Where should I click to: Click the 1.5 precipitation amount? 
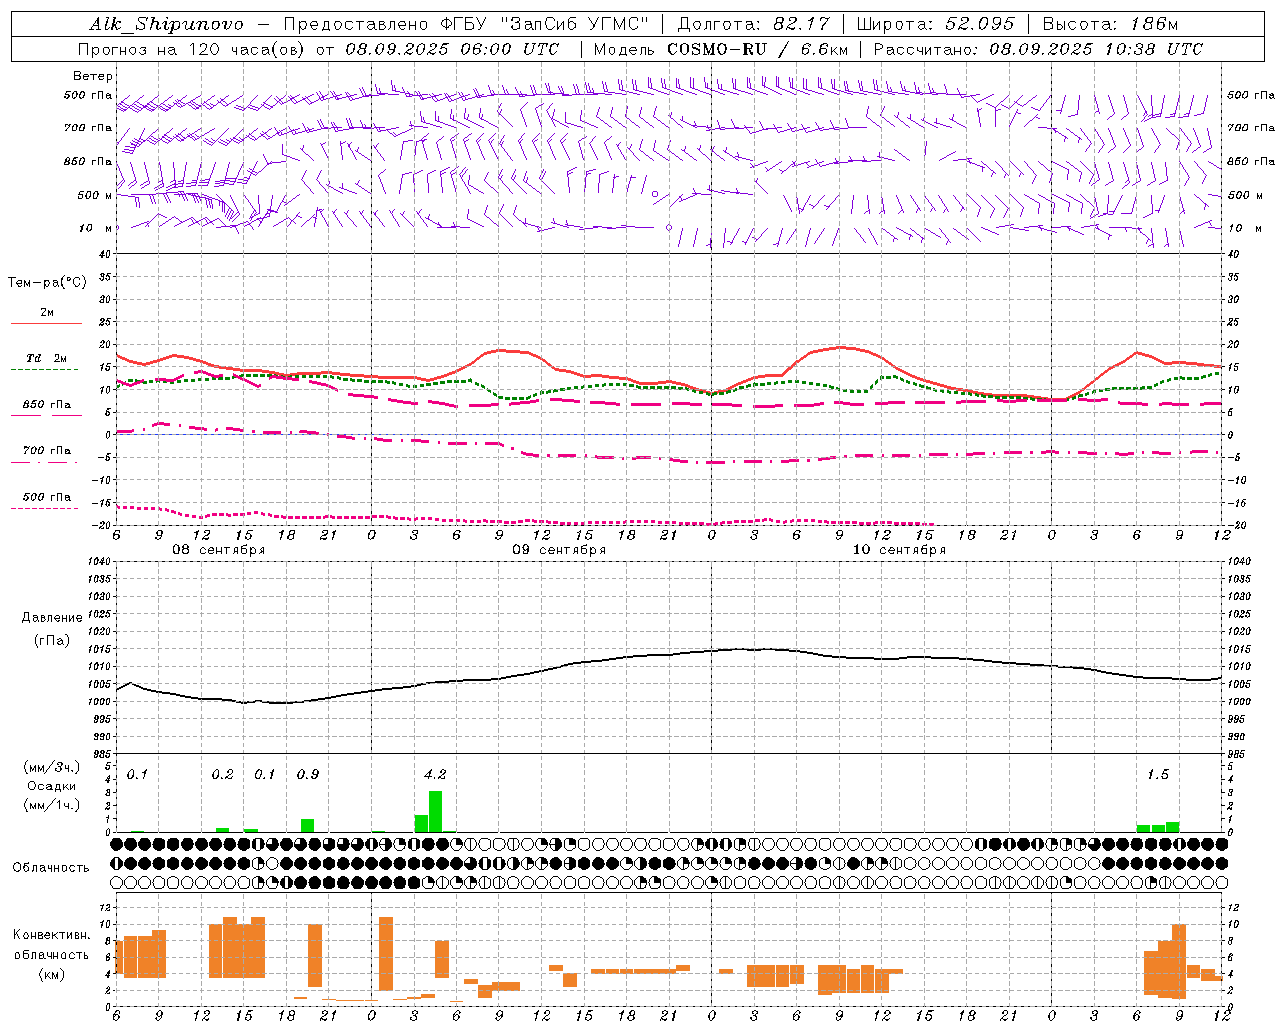(1158, 774)
